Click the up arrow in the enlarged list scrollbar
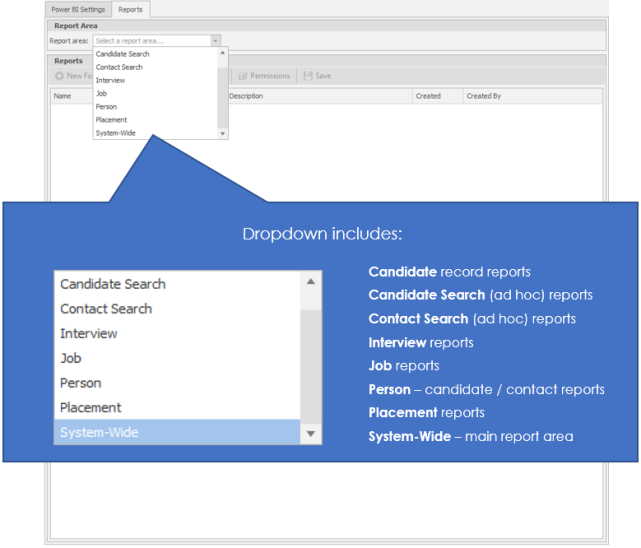 tap(311, 282)
